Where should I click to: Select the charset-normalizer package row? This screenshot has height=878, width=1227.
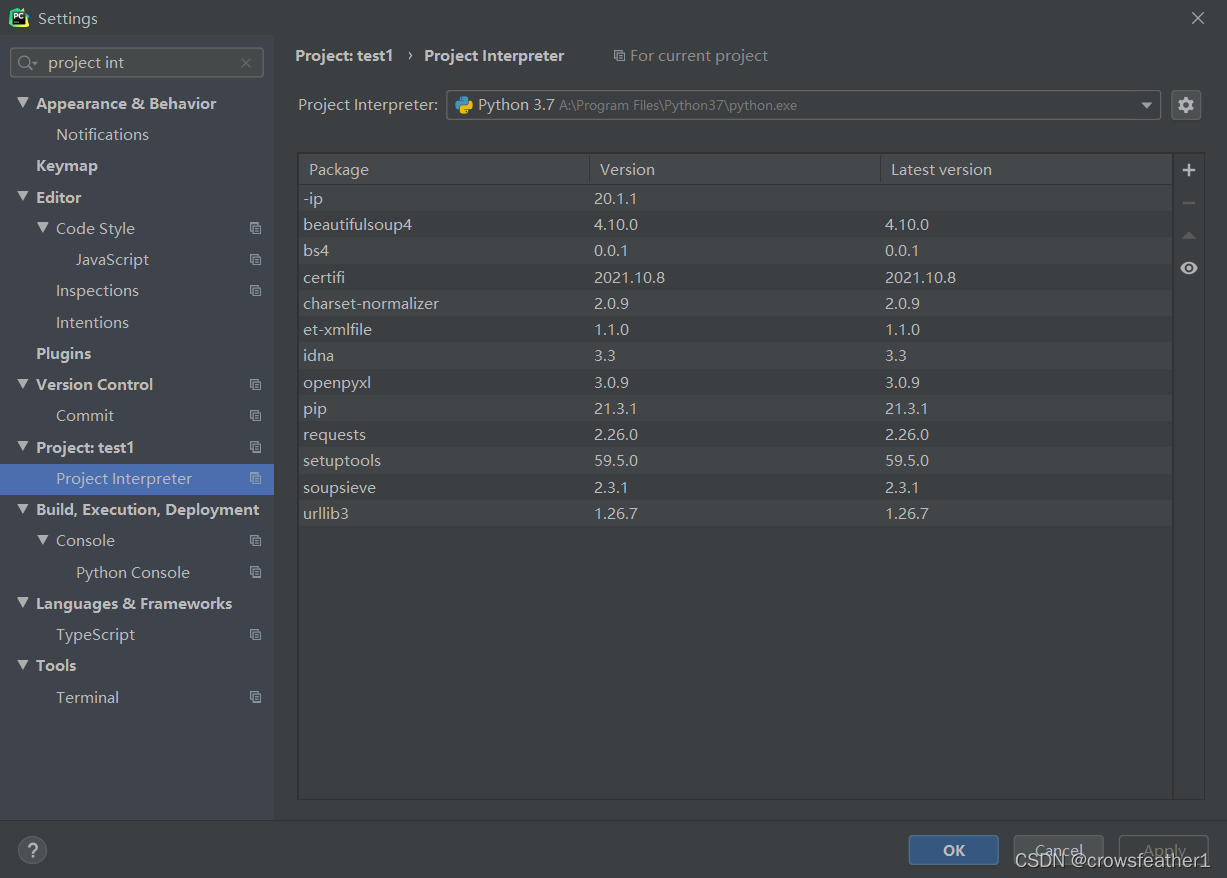pyautogui.click(x=735, y=303)
